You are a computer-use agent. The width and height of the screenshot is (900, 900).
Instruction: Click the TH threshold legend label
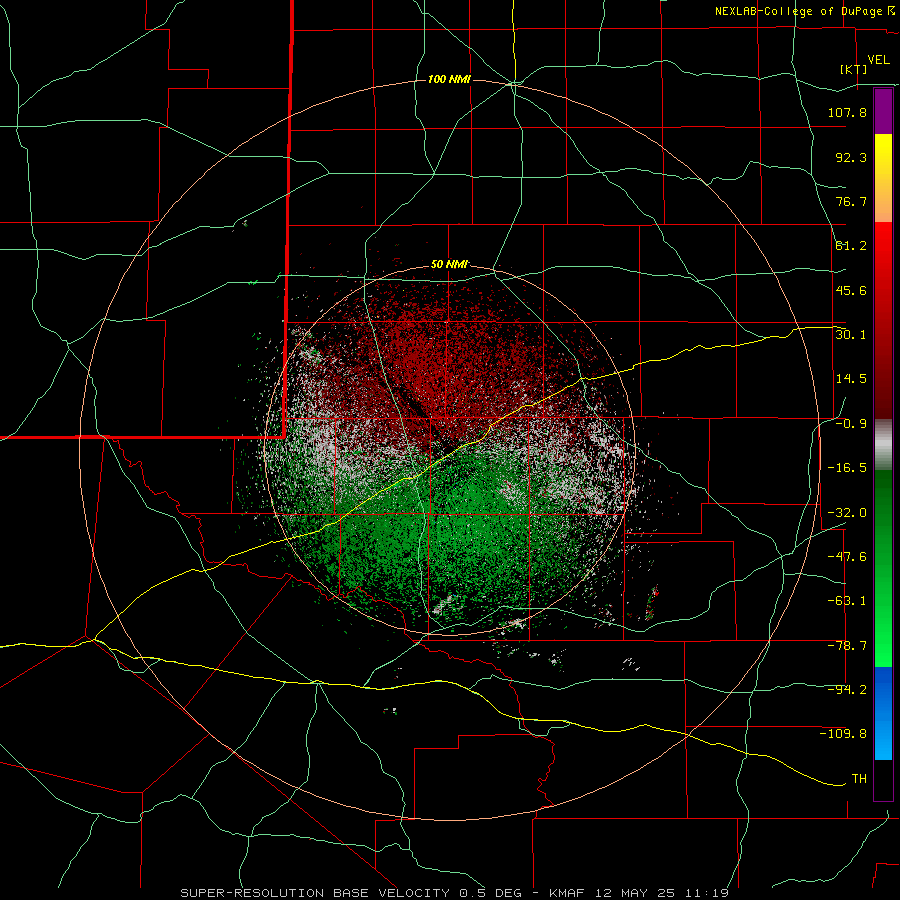pyautogui.click(x=859, y=779)
